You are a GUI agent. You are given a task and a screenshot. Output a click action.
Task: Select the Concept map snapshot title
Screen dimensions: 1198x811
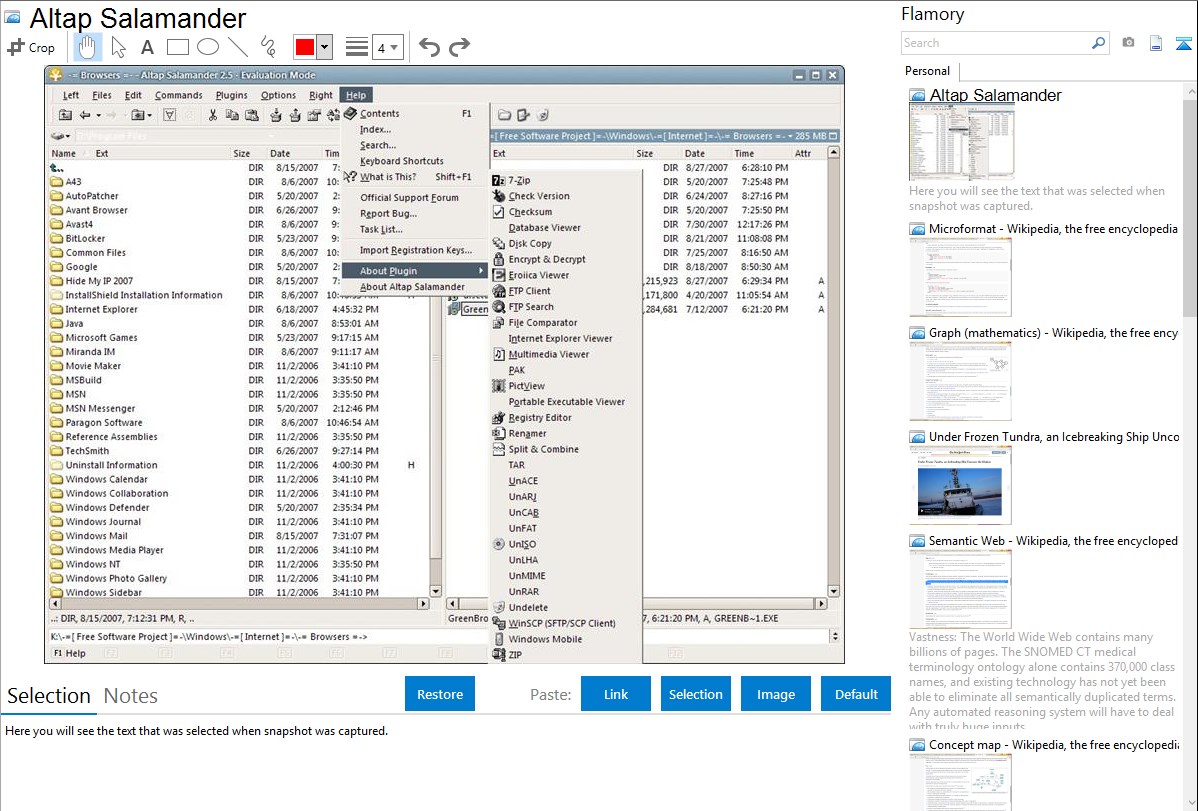point(1054,744)
